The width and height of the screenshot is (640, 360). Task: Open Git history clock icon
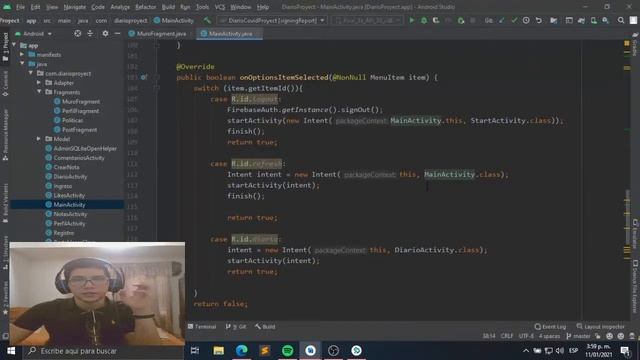coord(526,20)
